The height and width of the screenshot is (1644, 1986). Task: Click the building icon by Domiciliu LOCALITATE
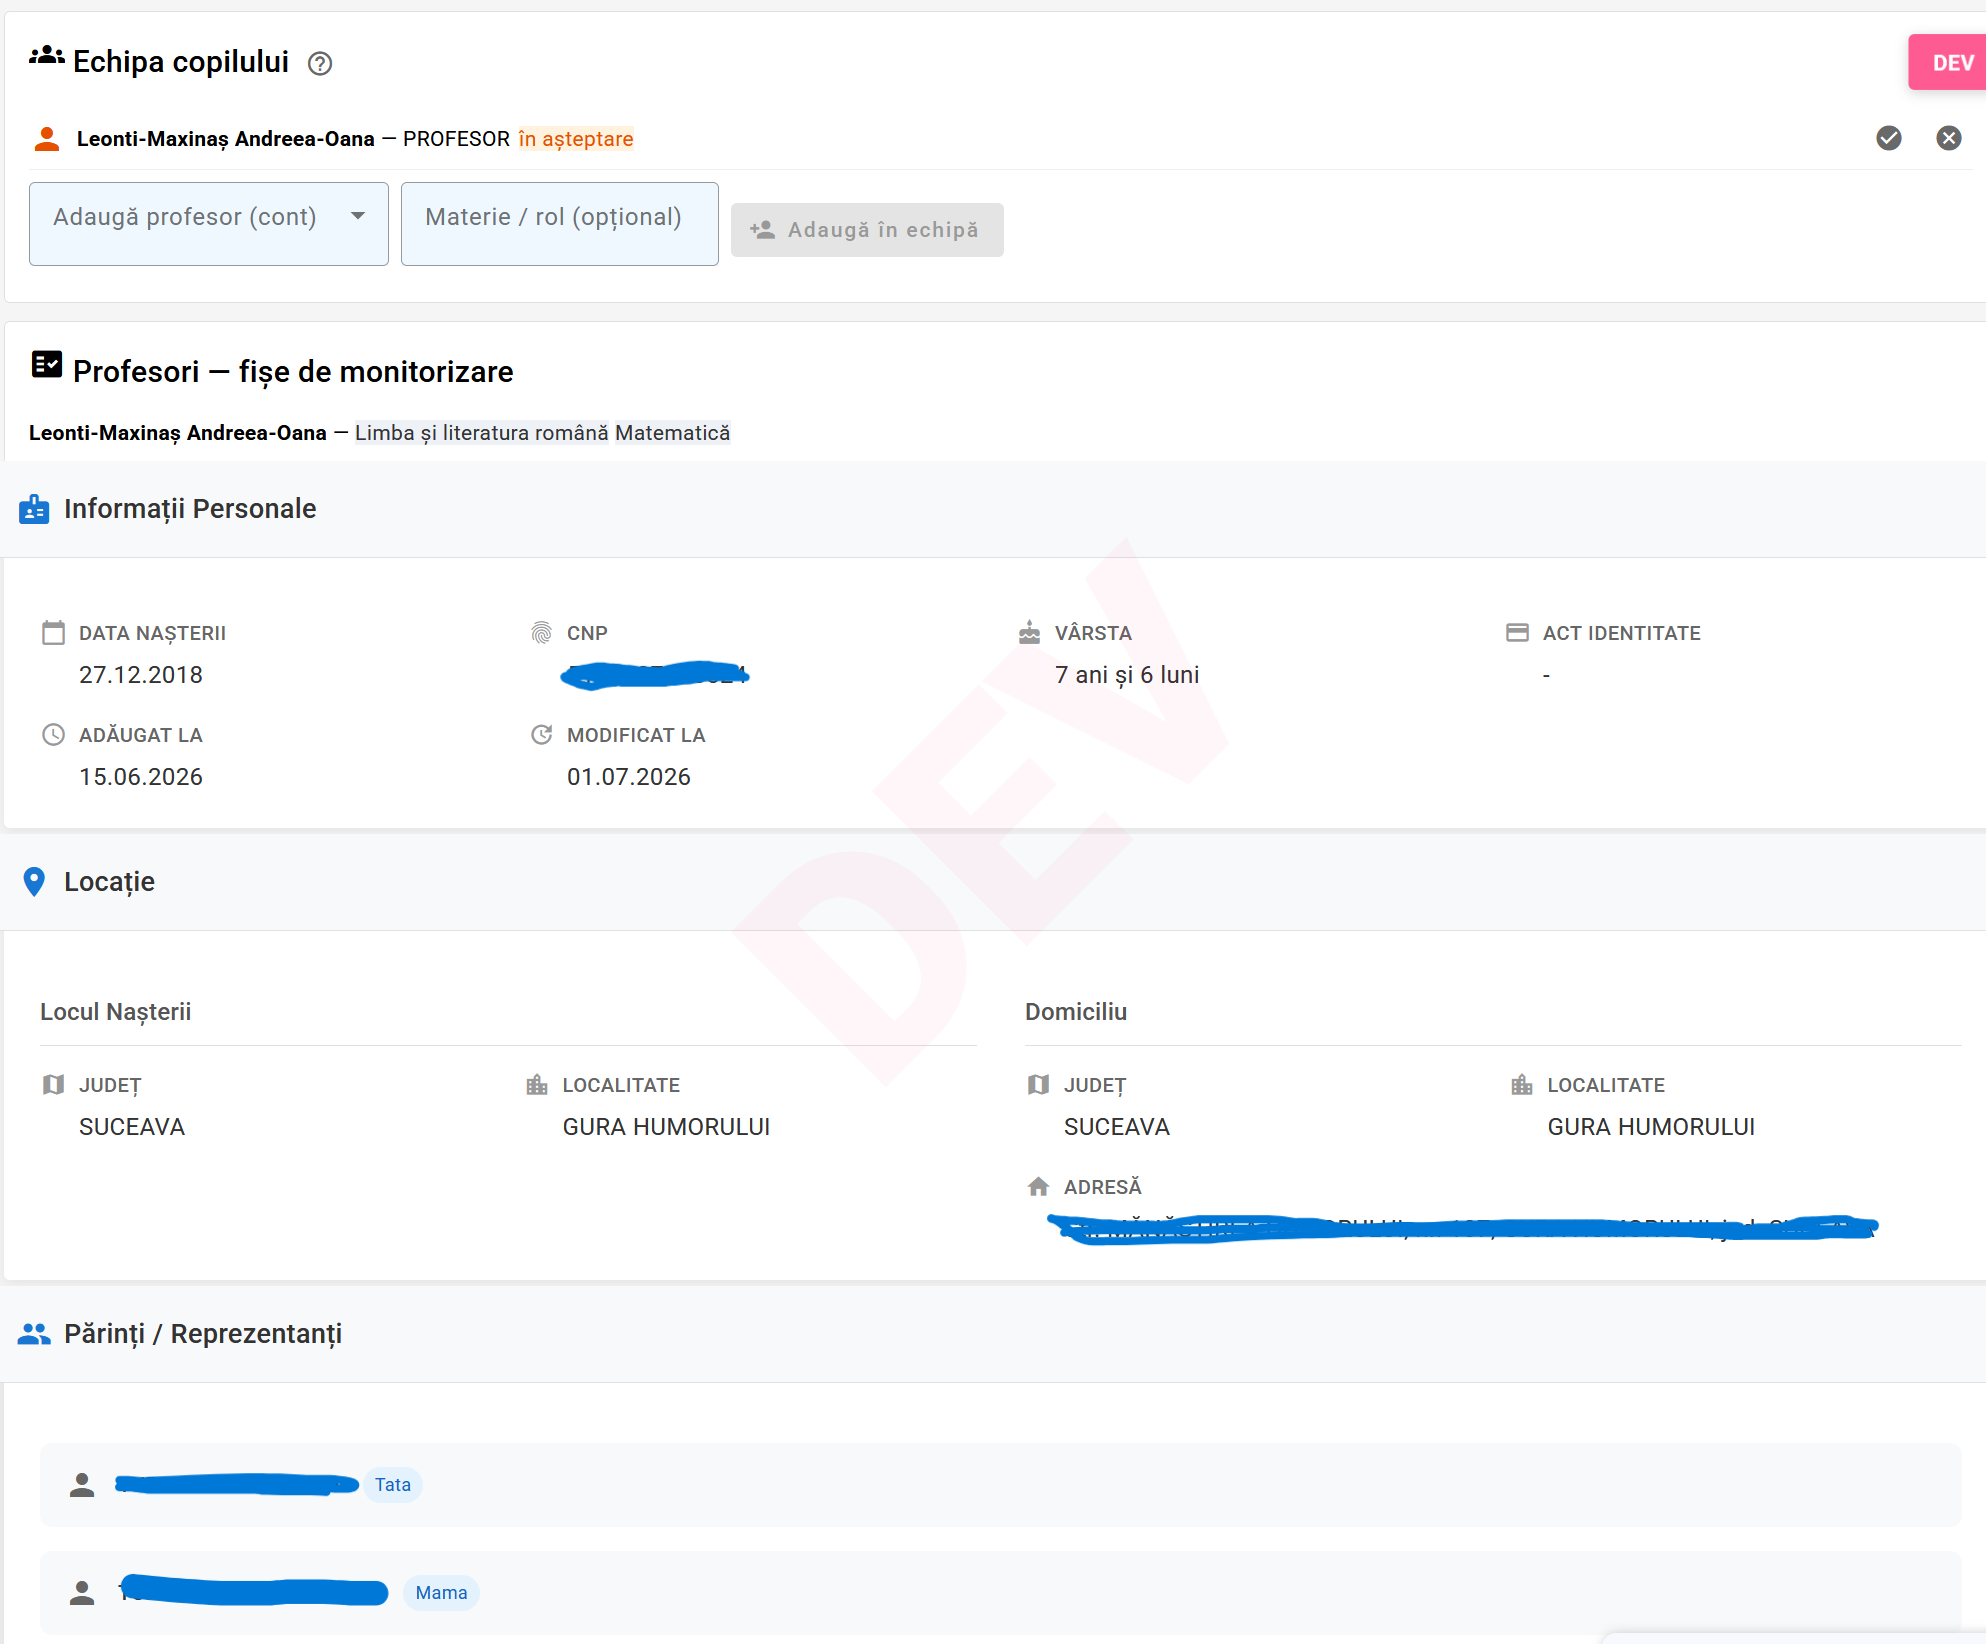[1522, 1085]
